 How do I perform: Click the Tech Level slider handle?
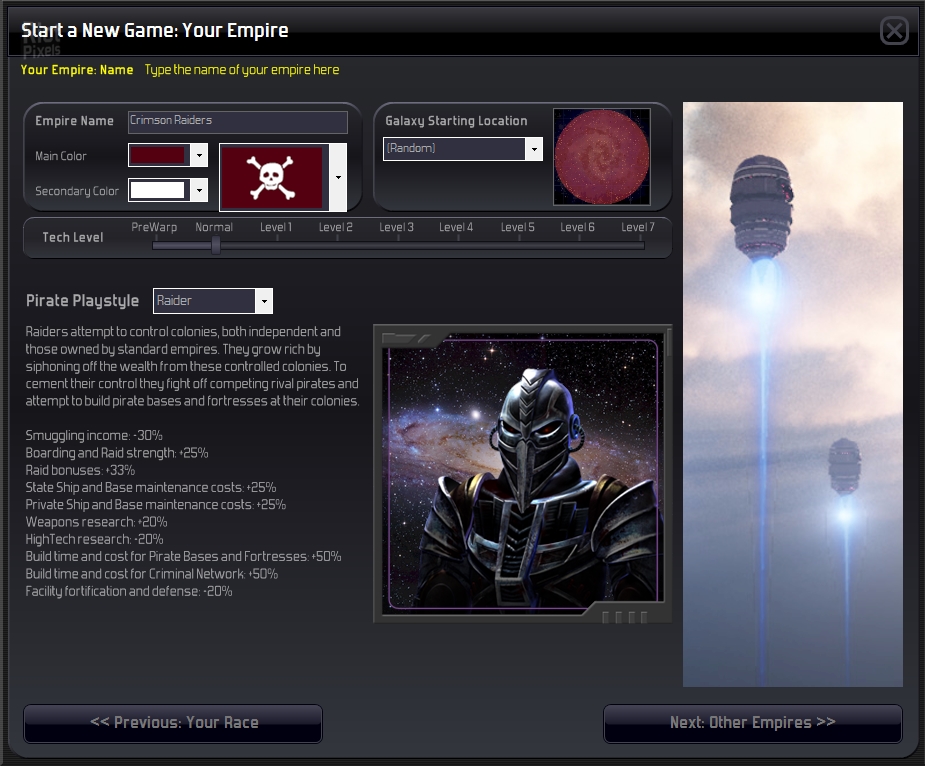click(x=215, y=244)
